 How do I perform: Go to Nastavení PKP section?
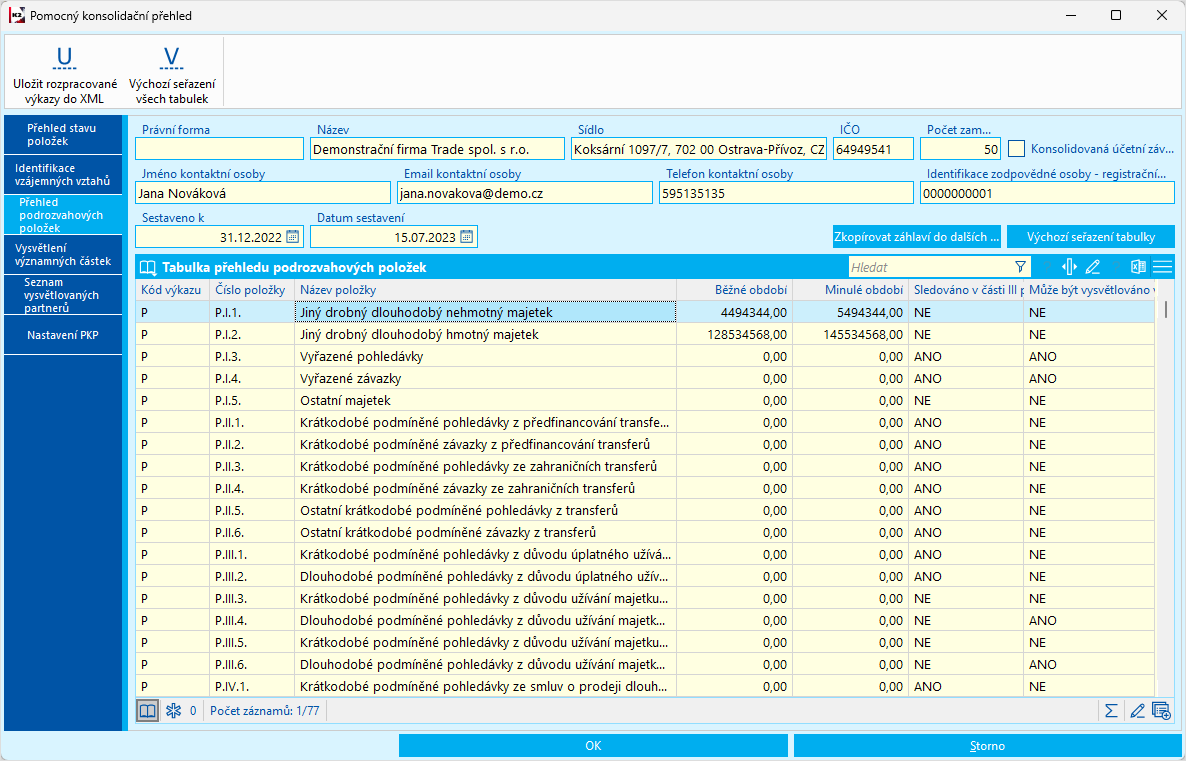coord(62,334)
